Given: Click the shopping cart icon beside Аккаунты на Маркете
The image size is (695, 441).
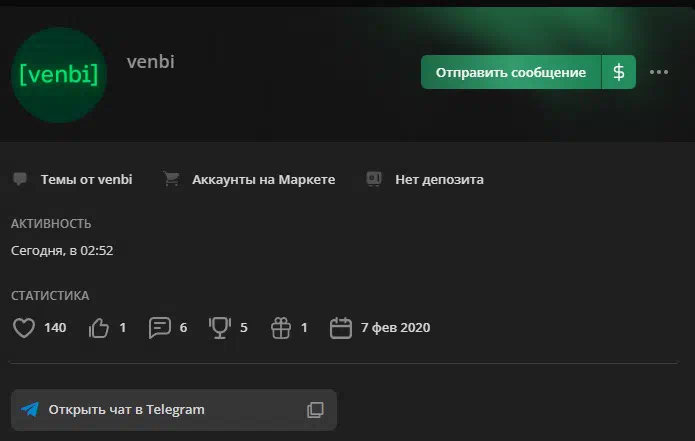Looking at the screenshot, I should coord(171,179).
